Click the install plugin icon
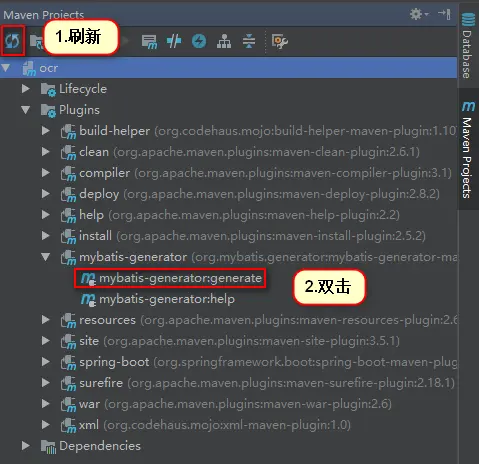 coord(68,236)
